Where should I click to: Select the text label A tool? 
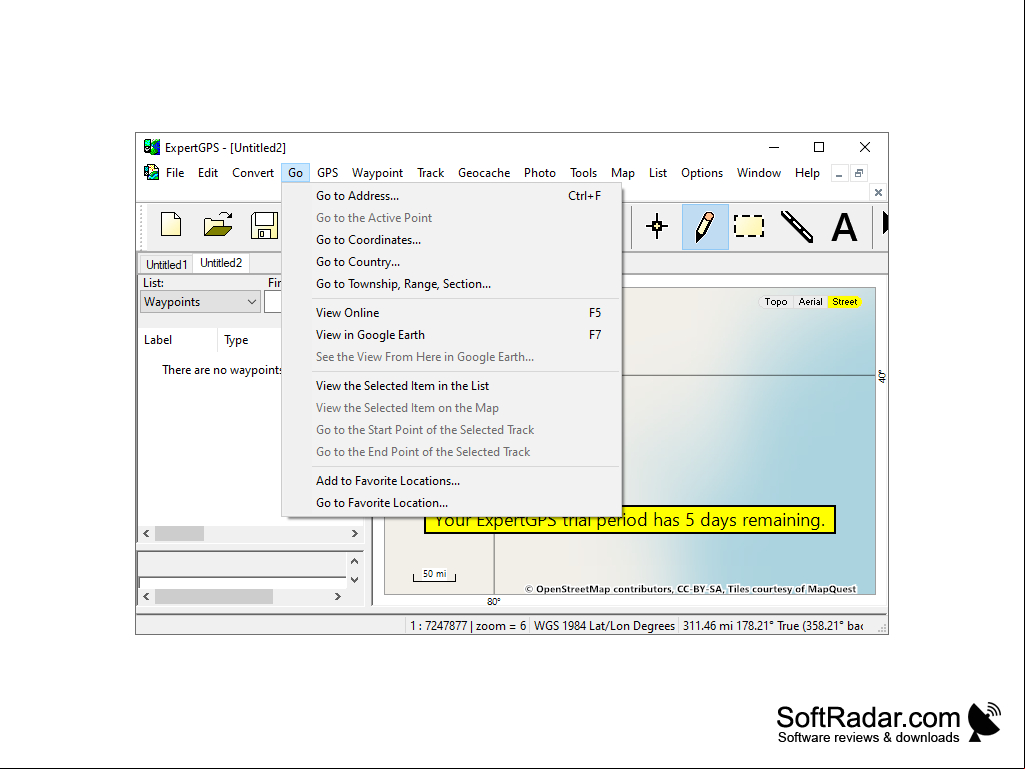(x=844, y=228)
